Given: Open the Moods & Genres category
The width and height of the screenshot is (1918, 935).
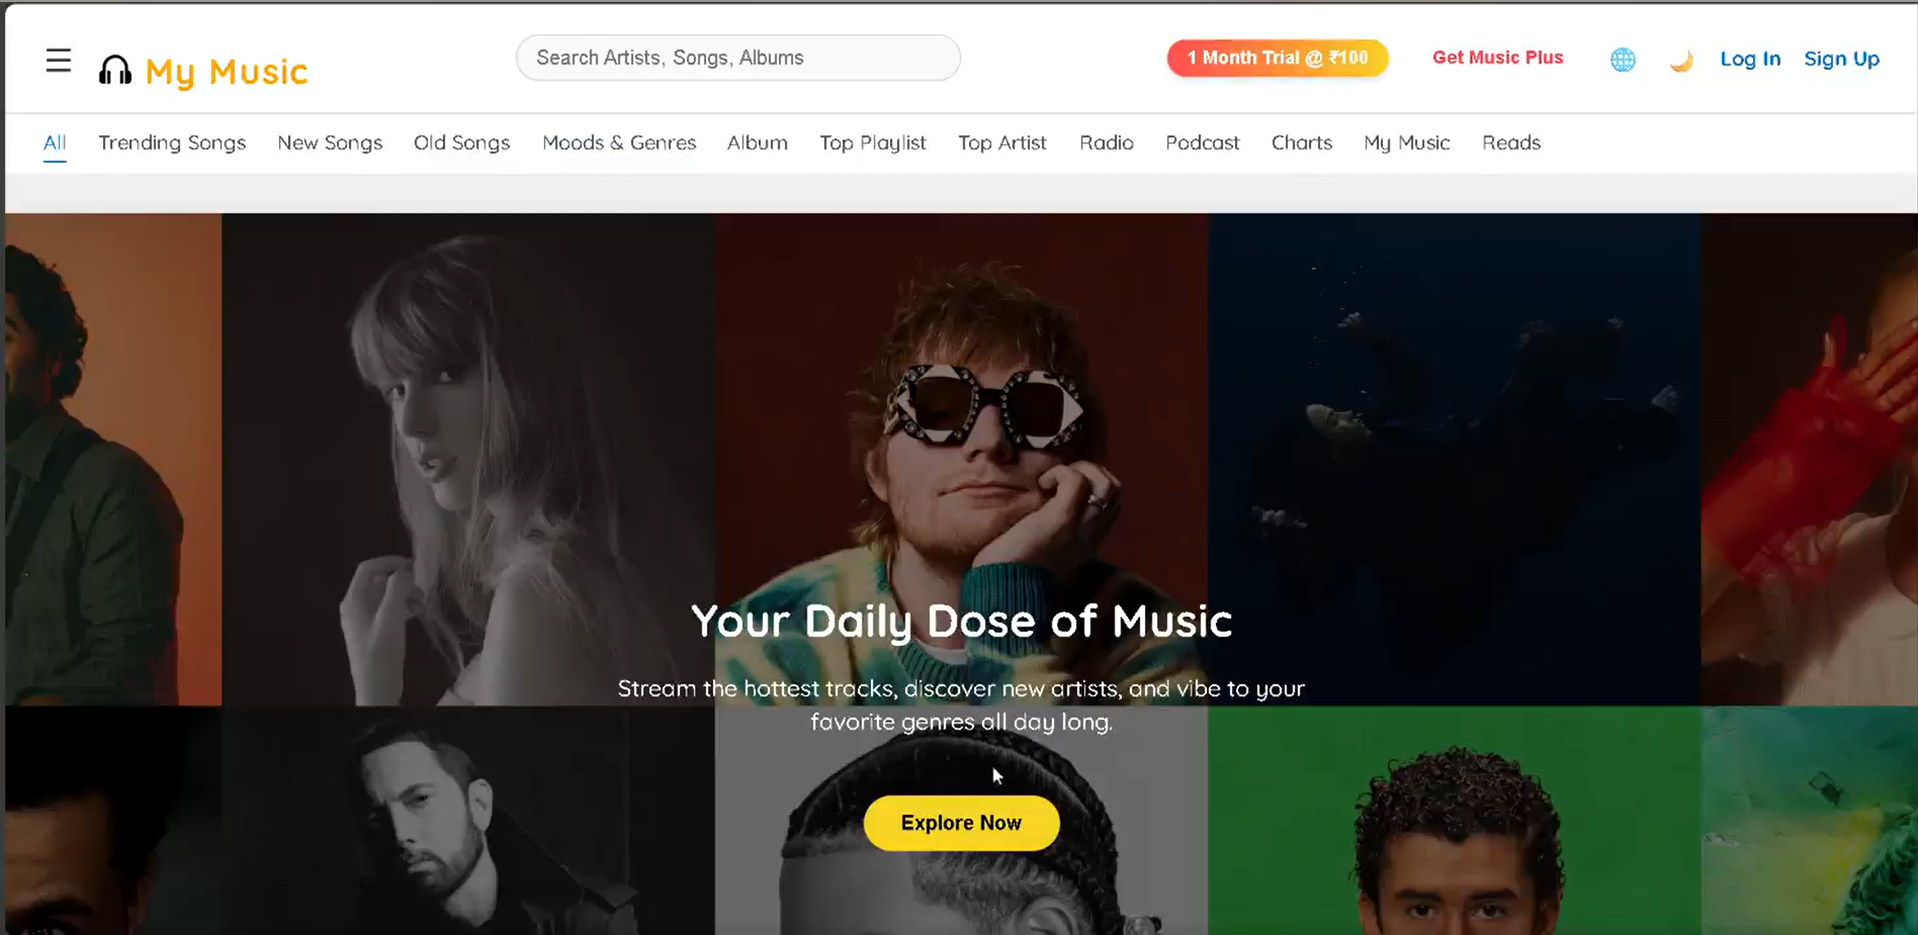Looking at the screenshot, I should coord(619,143).
